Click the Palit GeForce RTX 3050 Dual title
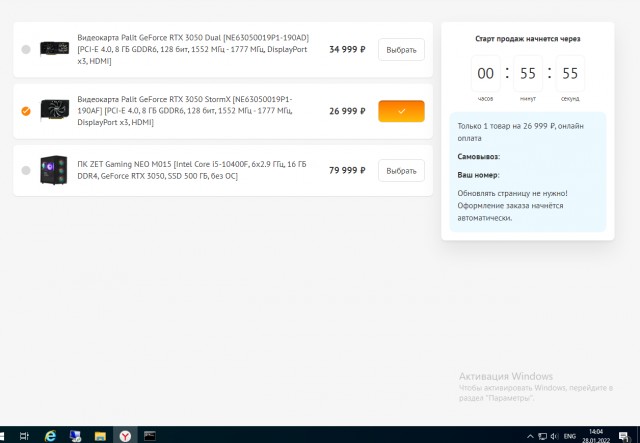The image size is (640, 443). point(193,49)
